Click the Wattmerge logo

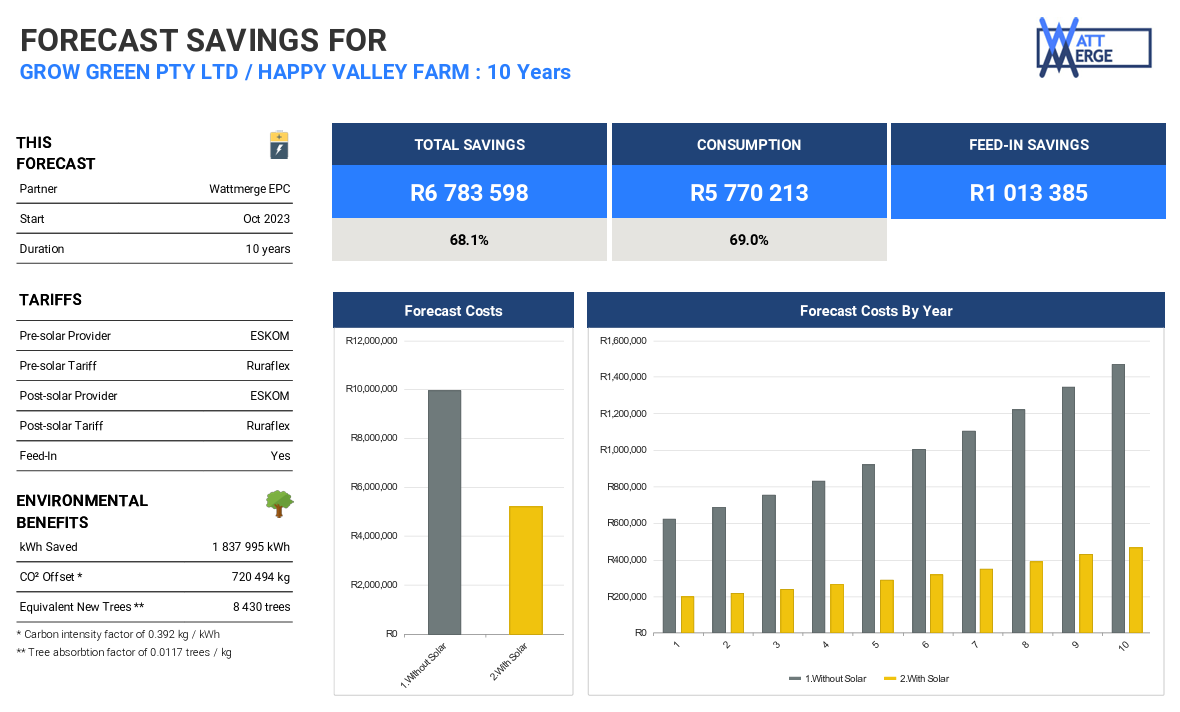(1094, 47)
